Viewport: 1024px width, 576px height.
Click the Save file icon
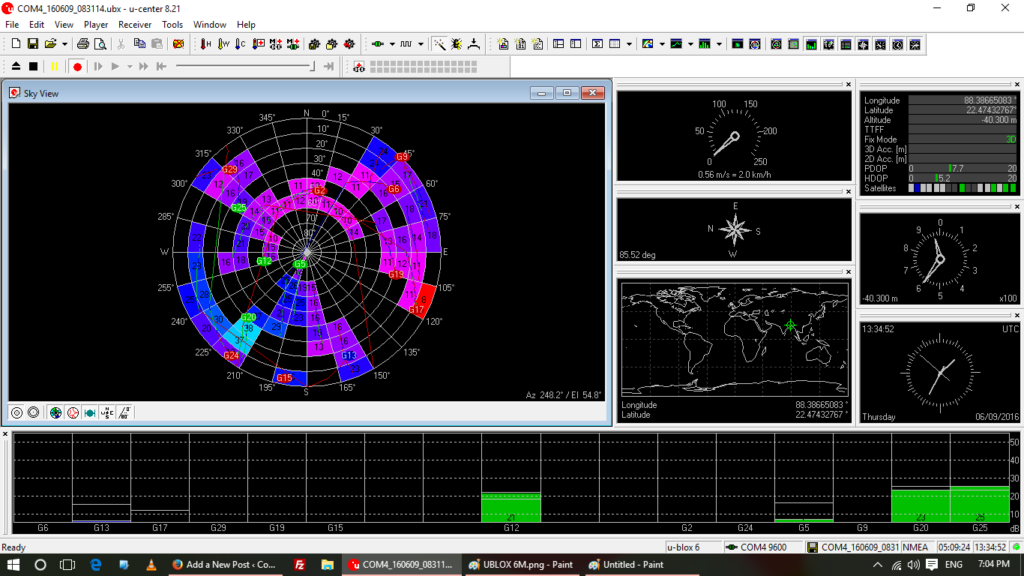point(32,44)
